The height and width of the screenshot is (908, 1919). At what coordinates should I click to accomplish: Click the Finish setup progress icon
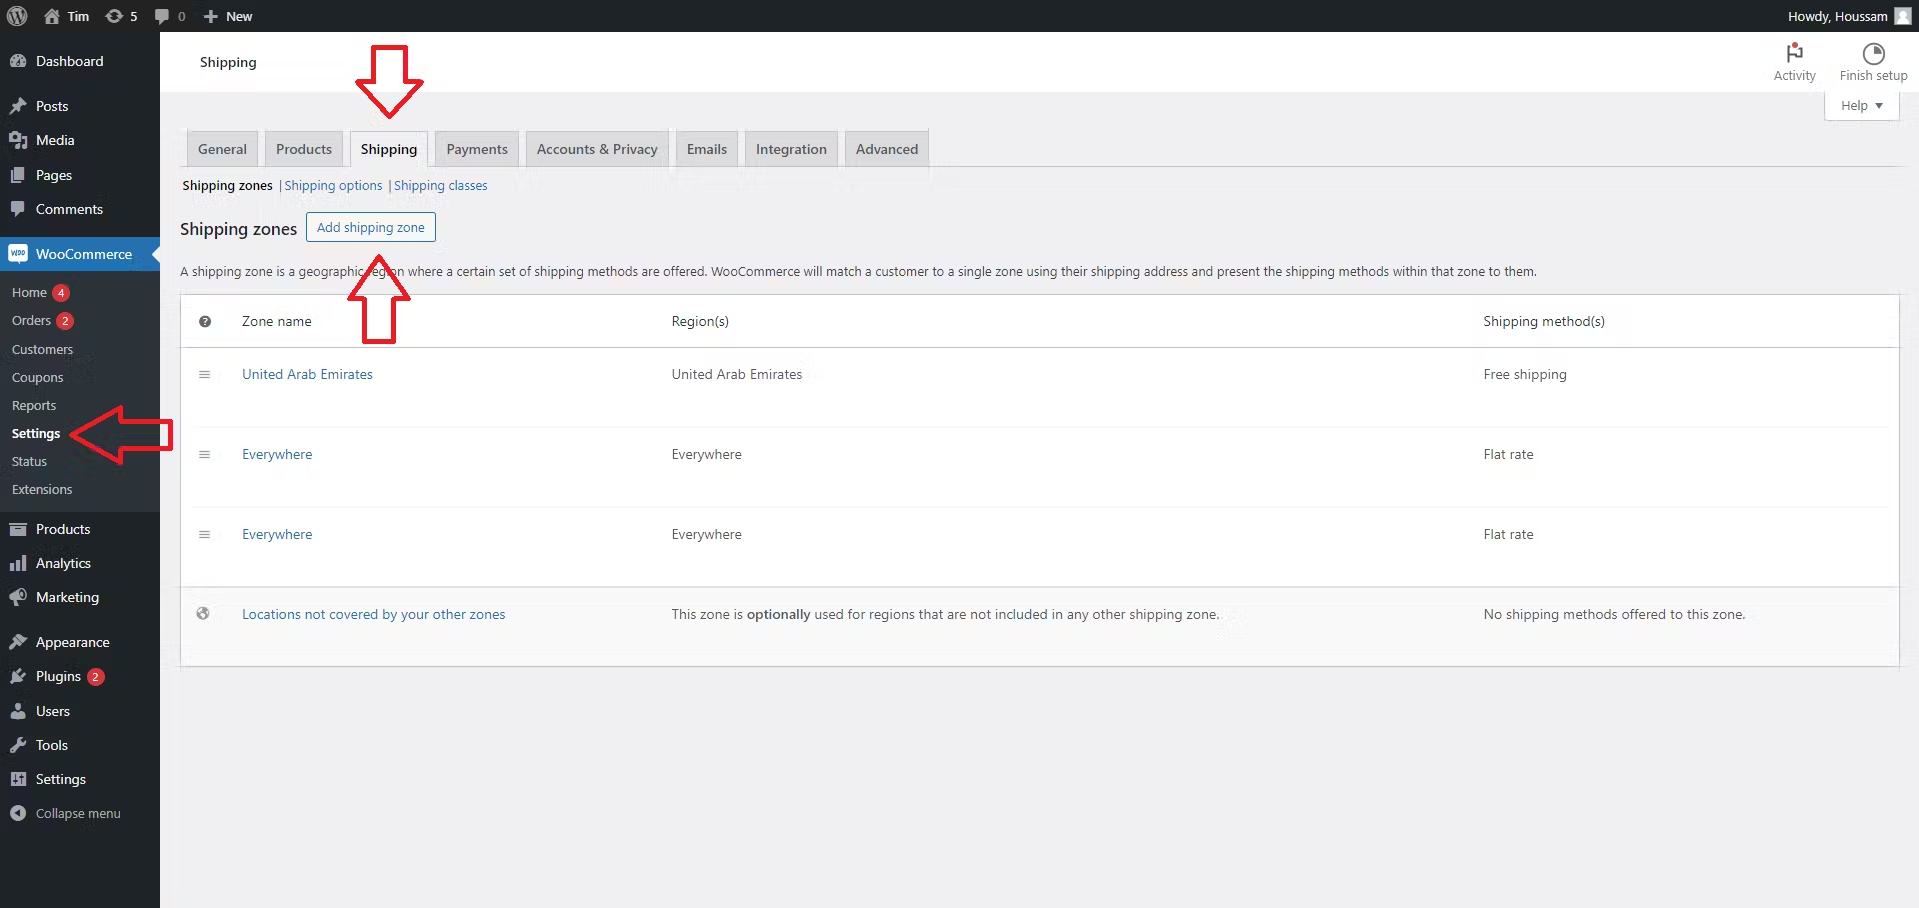[x=1873, y=53]
